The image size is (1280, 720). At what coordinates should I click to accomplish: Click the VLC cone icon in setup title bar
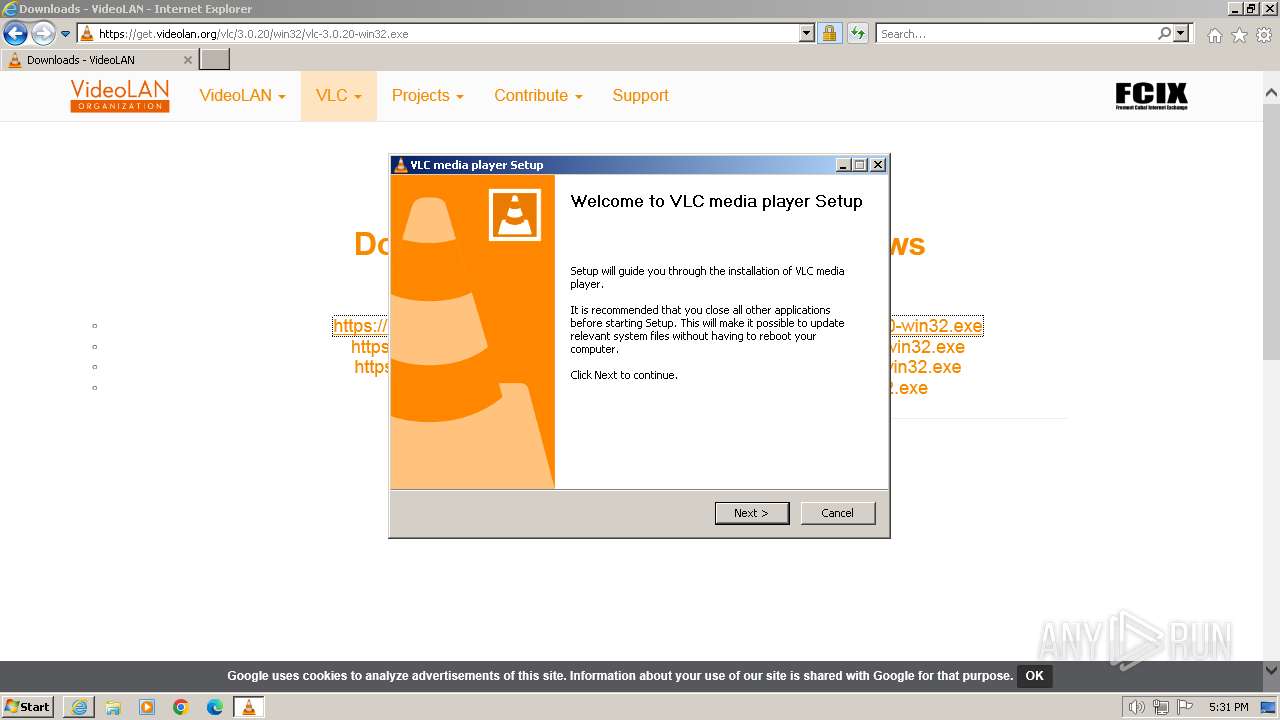pos(401,165)
